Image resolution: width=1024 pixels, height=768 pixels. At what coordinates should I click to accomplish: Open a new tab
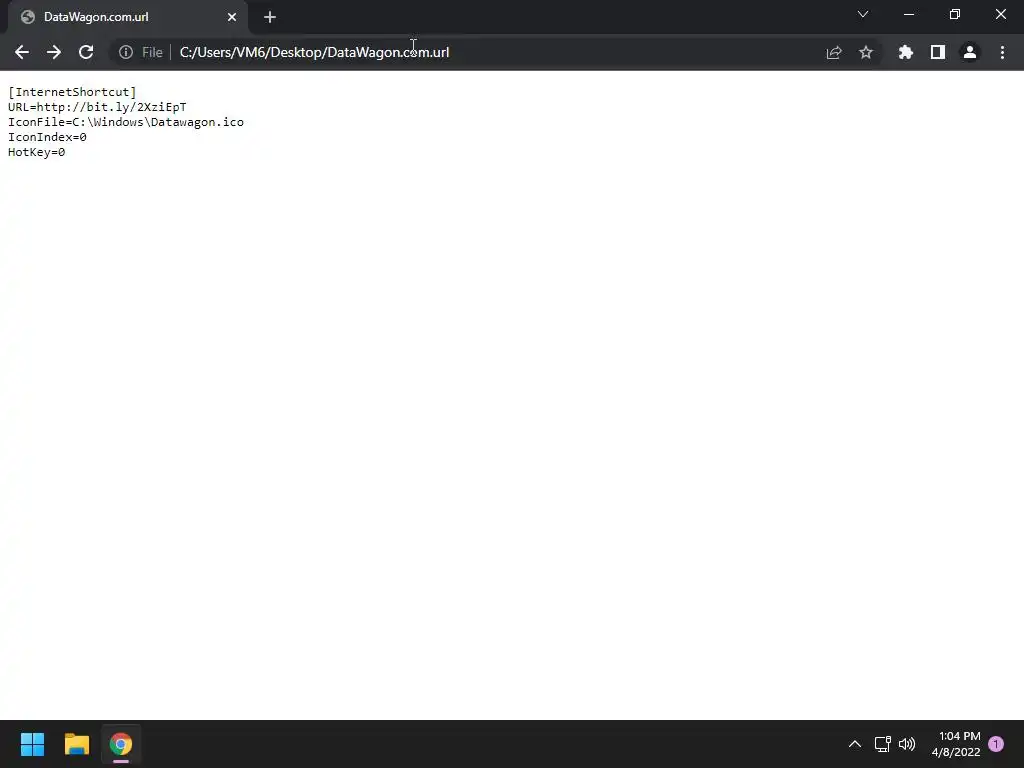(x=270, y=17)
